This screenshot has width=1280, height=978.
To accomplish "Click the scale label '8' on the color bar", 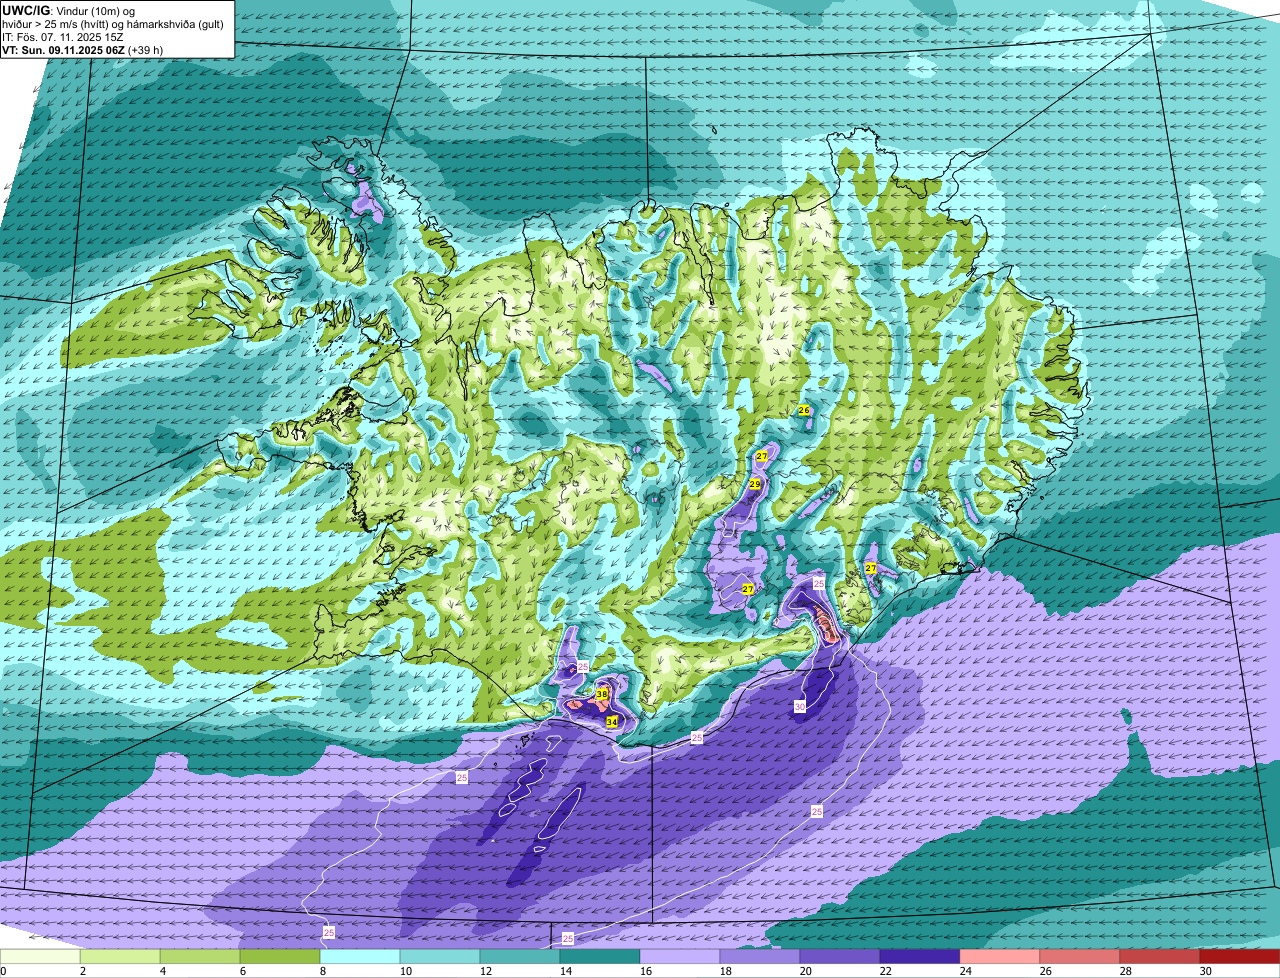I will pyautogui.click(x=321, y=971).
